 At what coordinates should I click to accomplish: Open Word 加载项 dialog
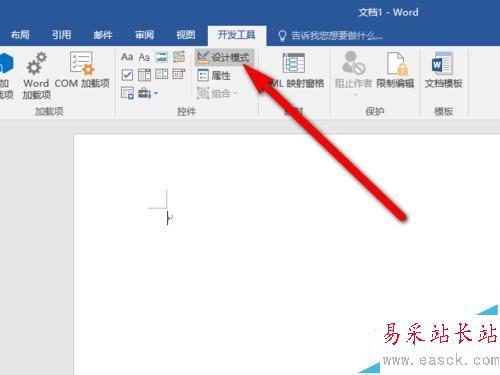point(36,75)
